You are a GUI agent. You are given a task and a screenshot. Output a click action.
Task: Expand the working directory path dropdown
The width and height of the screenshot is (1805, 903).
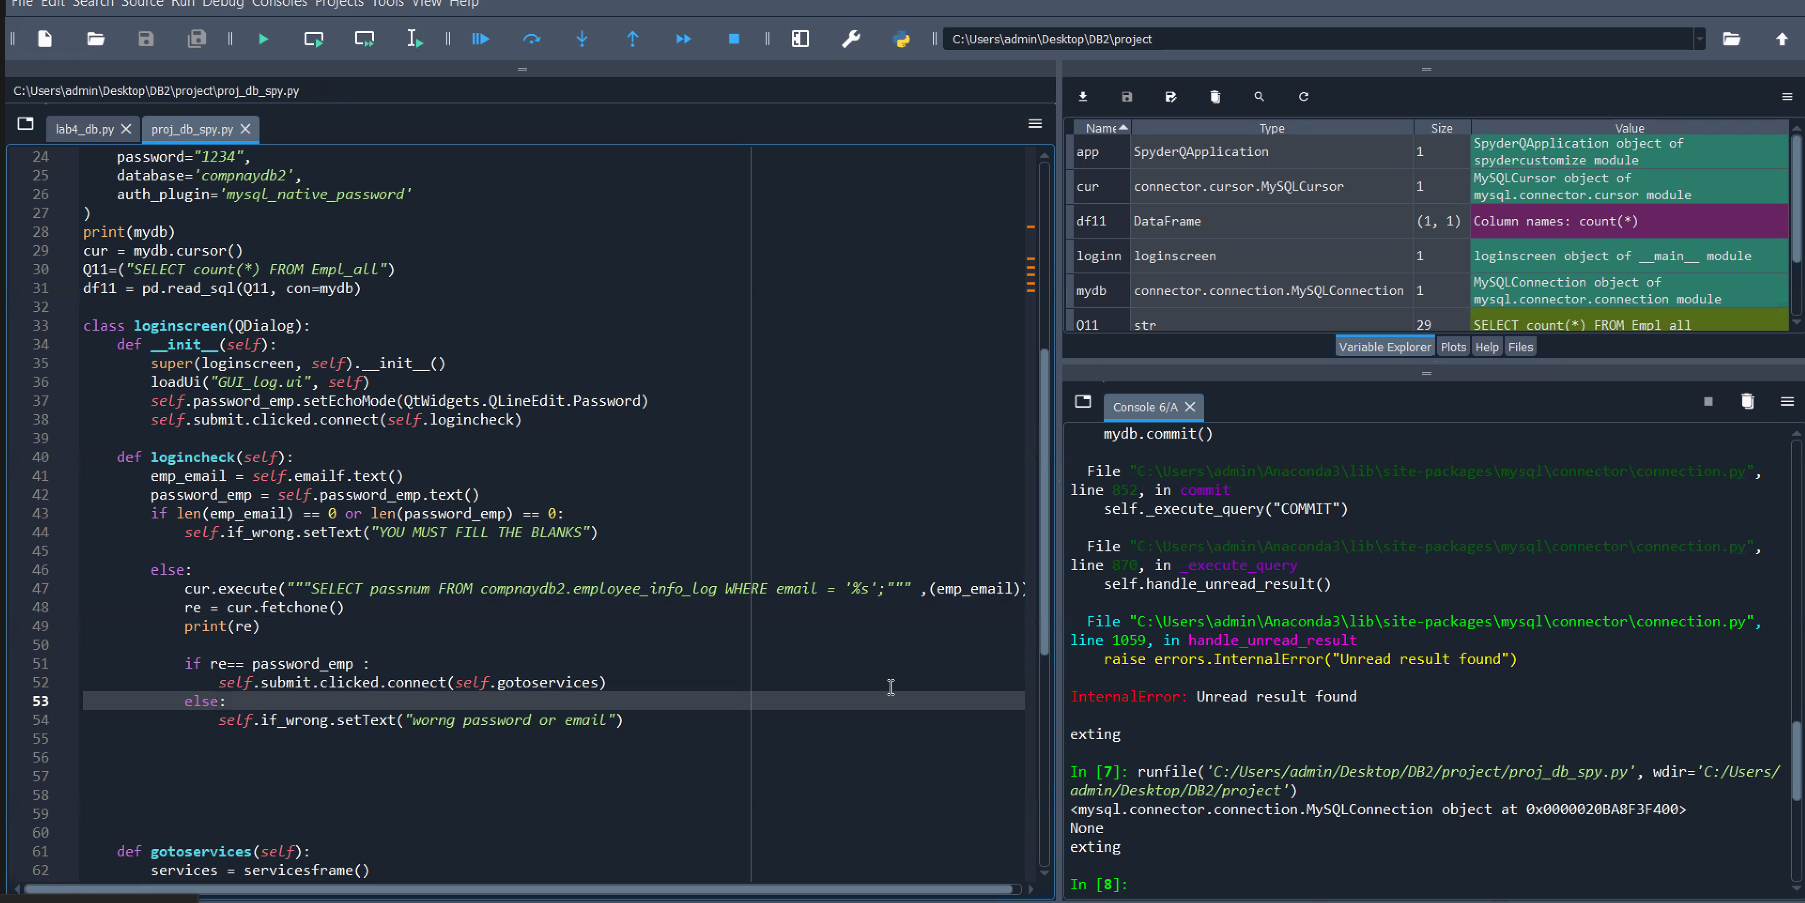[x=1698, y=39]
